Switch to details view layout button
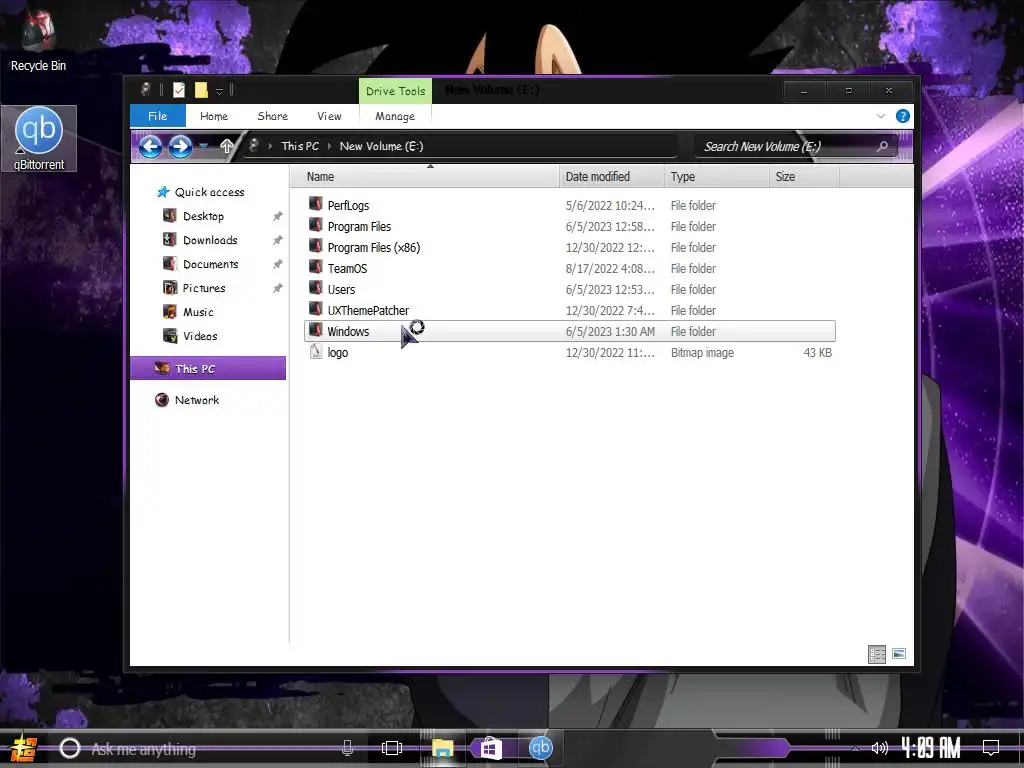This screenshot has width=1024, height=768. (877, 654)
